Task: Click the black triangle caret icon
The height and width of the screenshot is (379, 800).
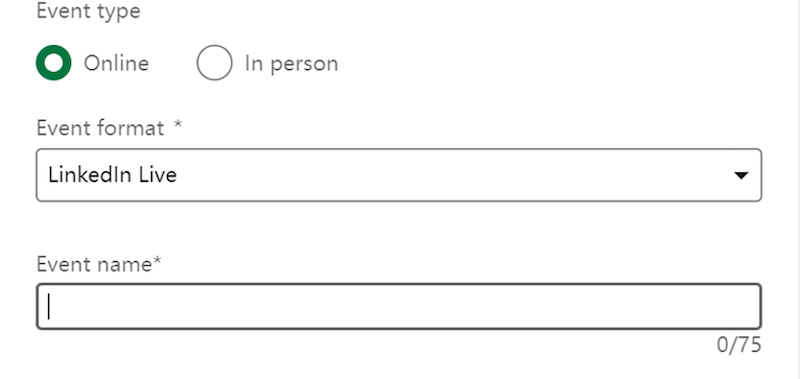Action: (x=741, y=175)
